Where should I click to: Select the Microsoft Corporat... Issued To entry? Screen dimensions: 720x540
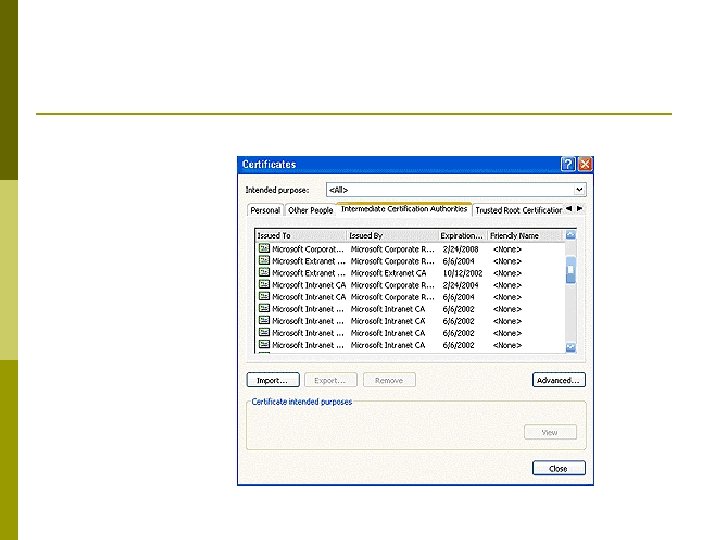click(308, 249)
